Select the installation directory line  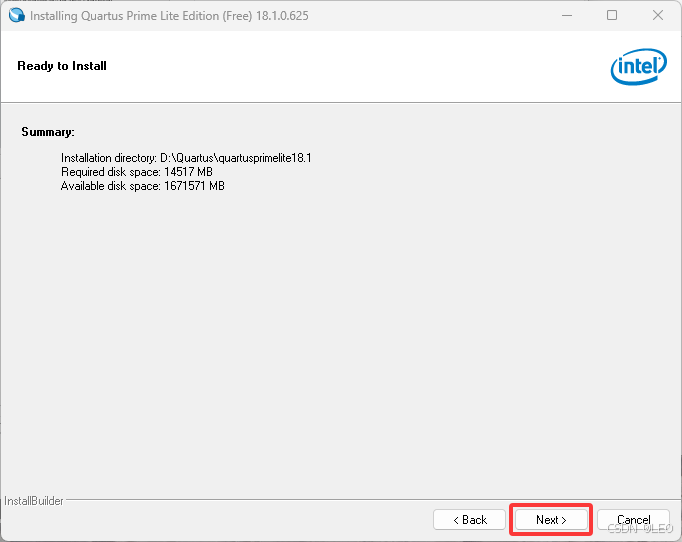(186, 157)
